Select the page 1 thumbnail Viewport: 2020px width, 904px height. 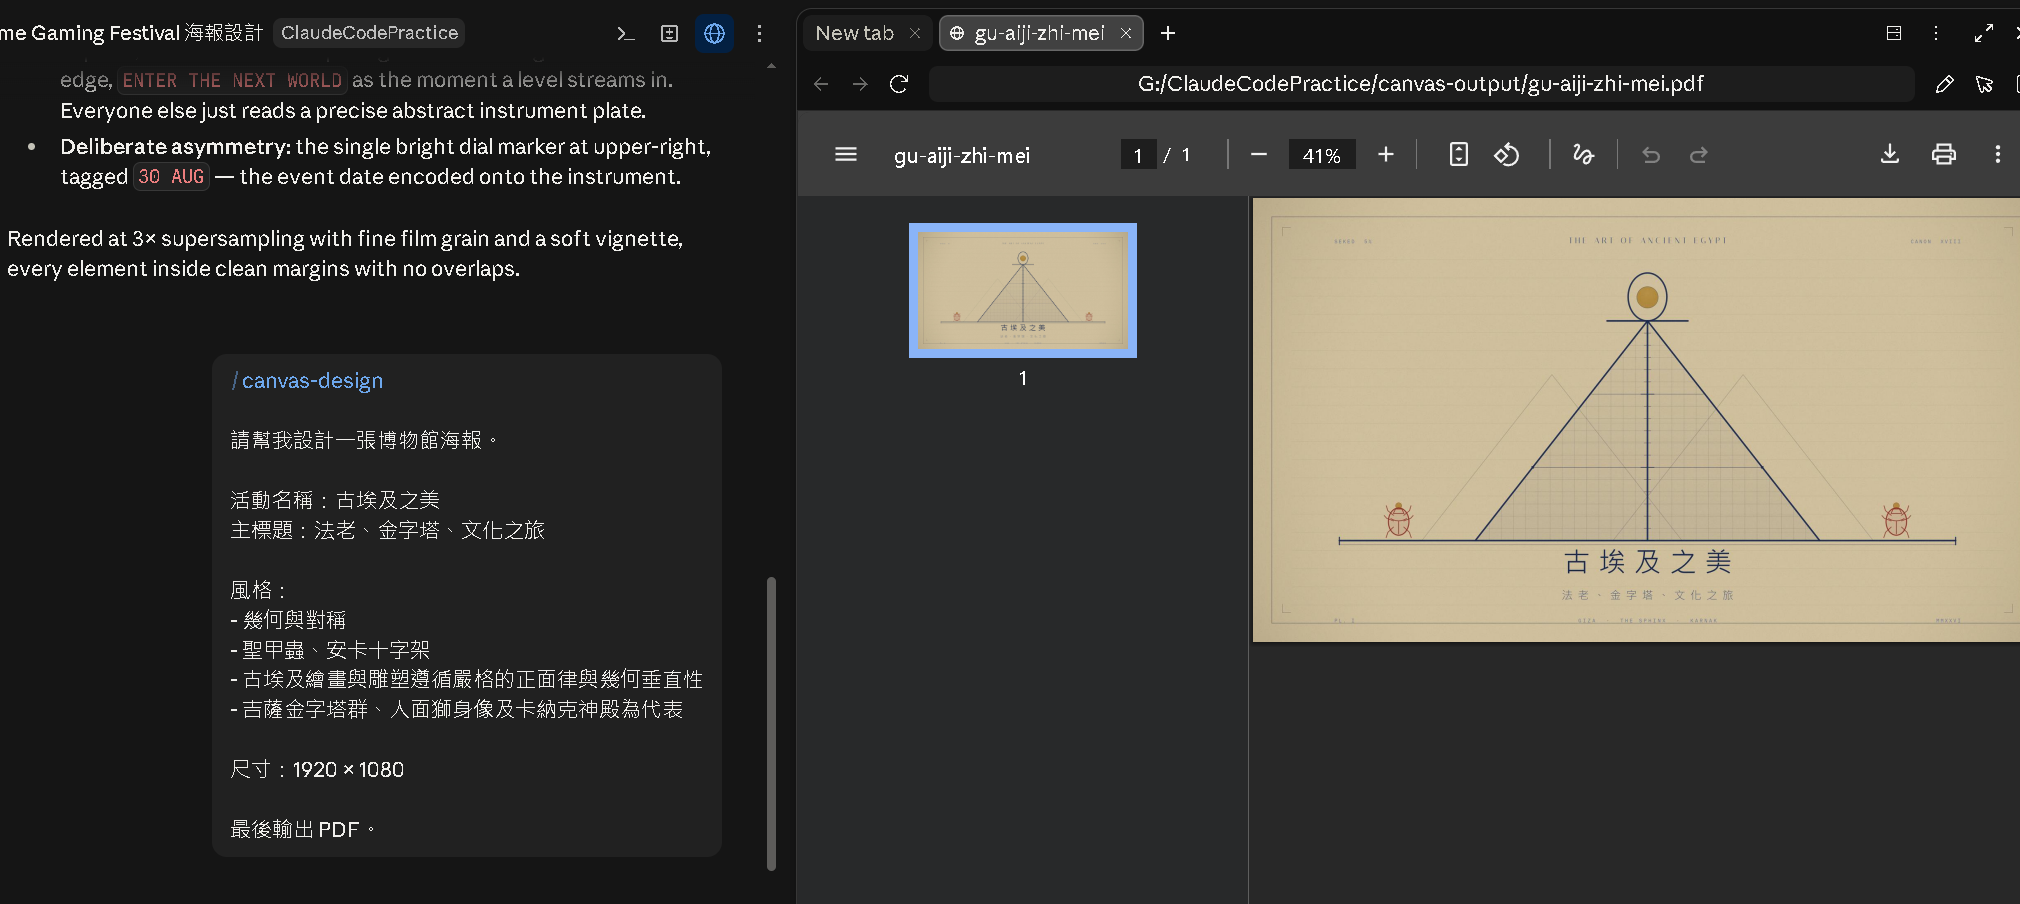pyautogui.click(x=1023, y=290)
